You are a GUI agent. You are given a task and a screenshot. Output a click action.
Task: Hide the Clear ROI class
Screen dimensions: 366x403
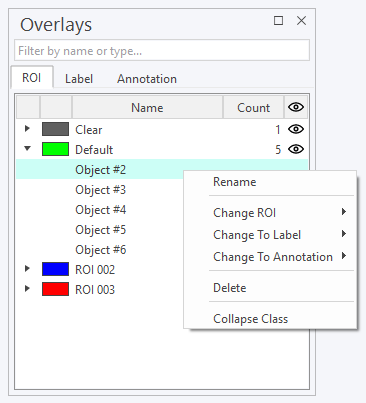296,129
